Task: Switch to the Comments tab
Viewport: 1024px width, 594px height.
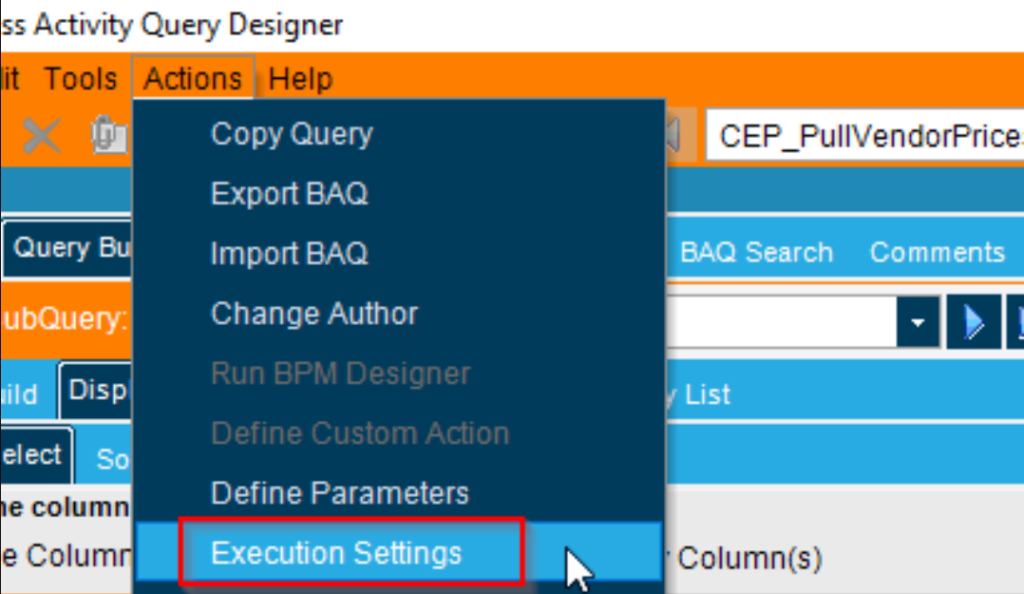Action: (936, 253)
